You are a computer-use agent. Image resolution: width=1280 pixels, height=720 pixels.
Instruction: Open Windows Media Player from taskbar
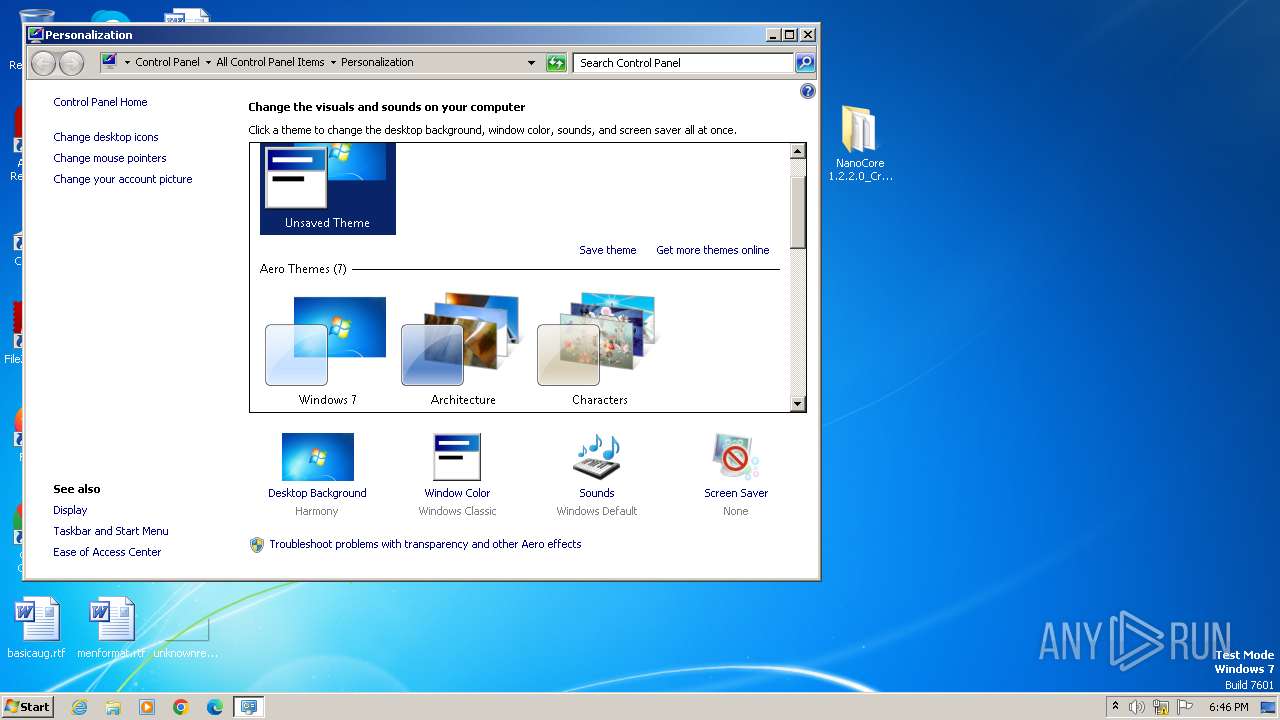pos(147,707)
